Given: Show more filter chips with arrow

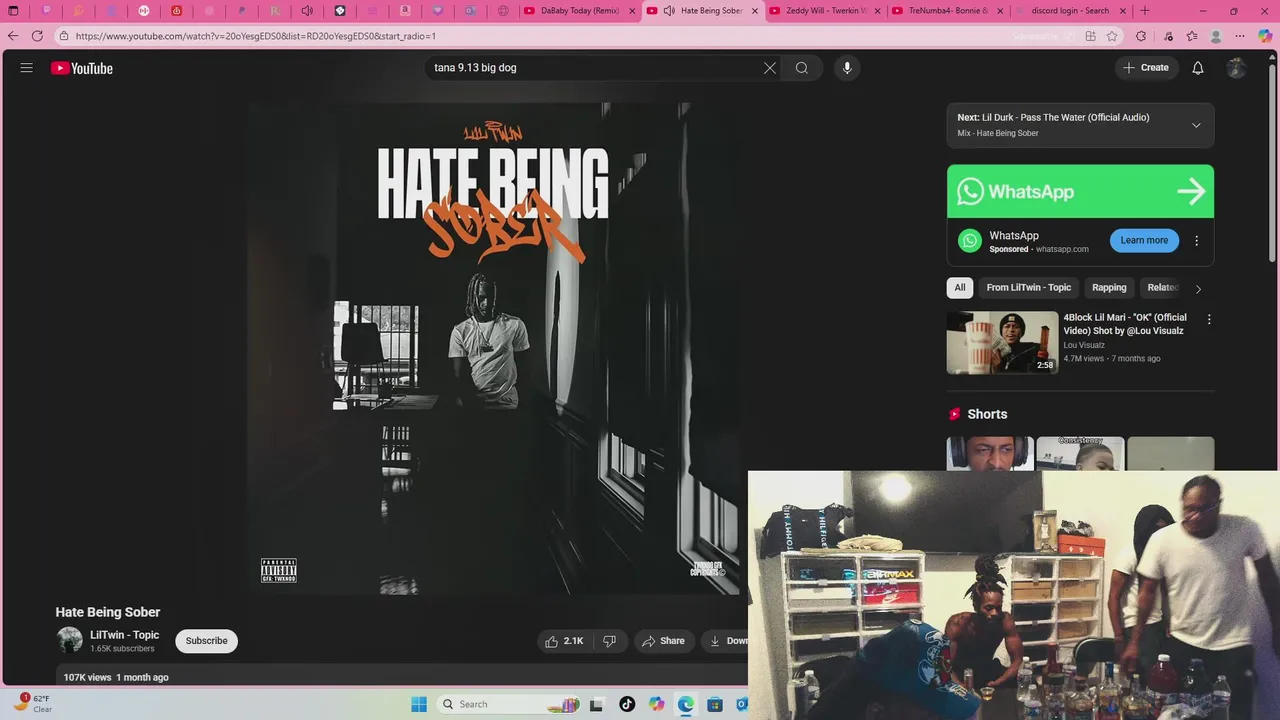Looking at the screenshot, I should [x=1198, y=289].
